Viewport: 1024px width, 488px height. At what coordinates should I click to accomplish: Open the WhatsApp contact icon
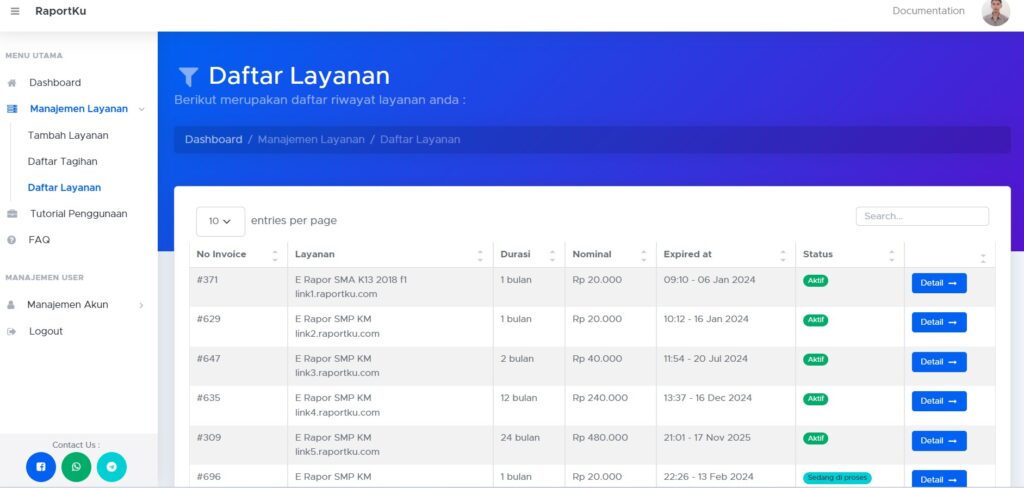(76, 467)
